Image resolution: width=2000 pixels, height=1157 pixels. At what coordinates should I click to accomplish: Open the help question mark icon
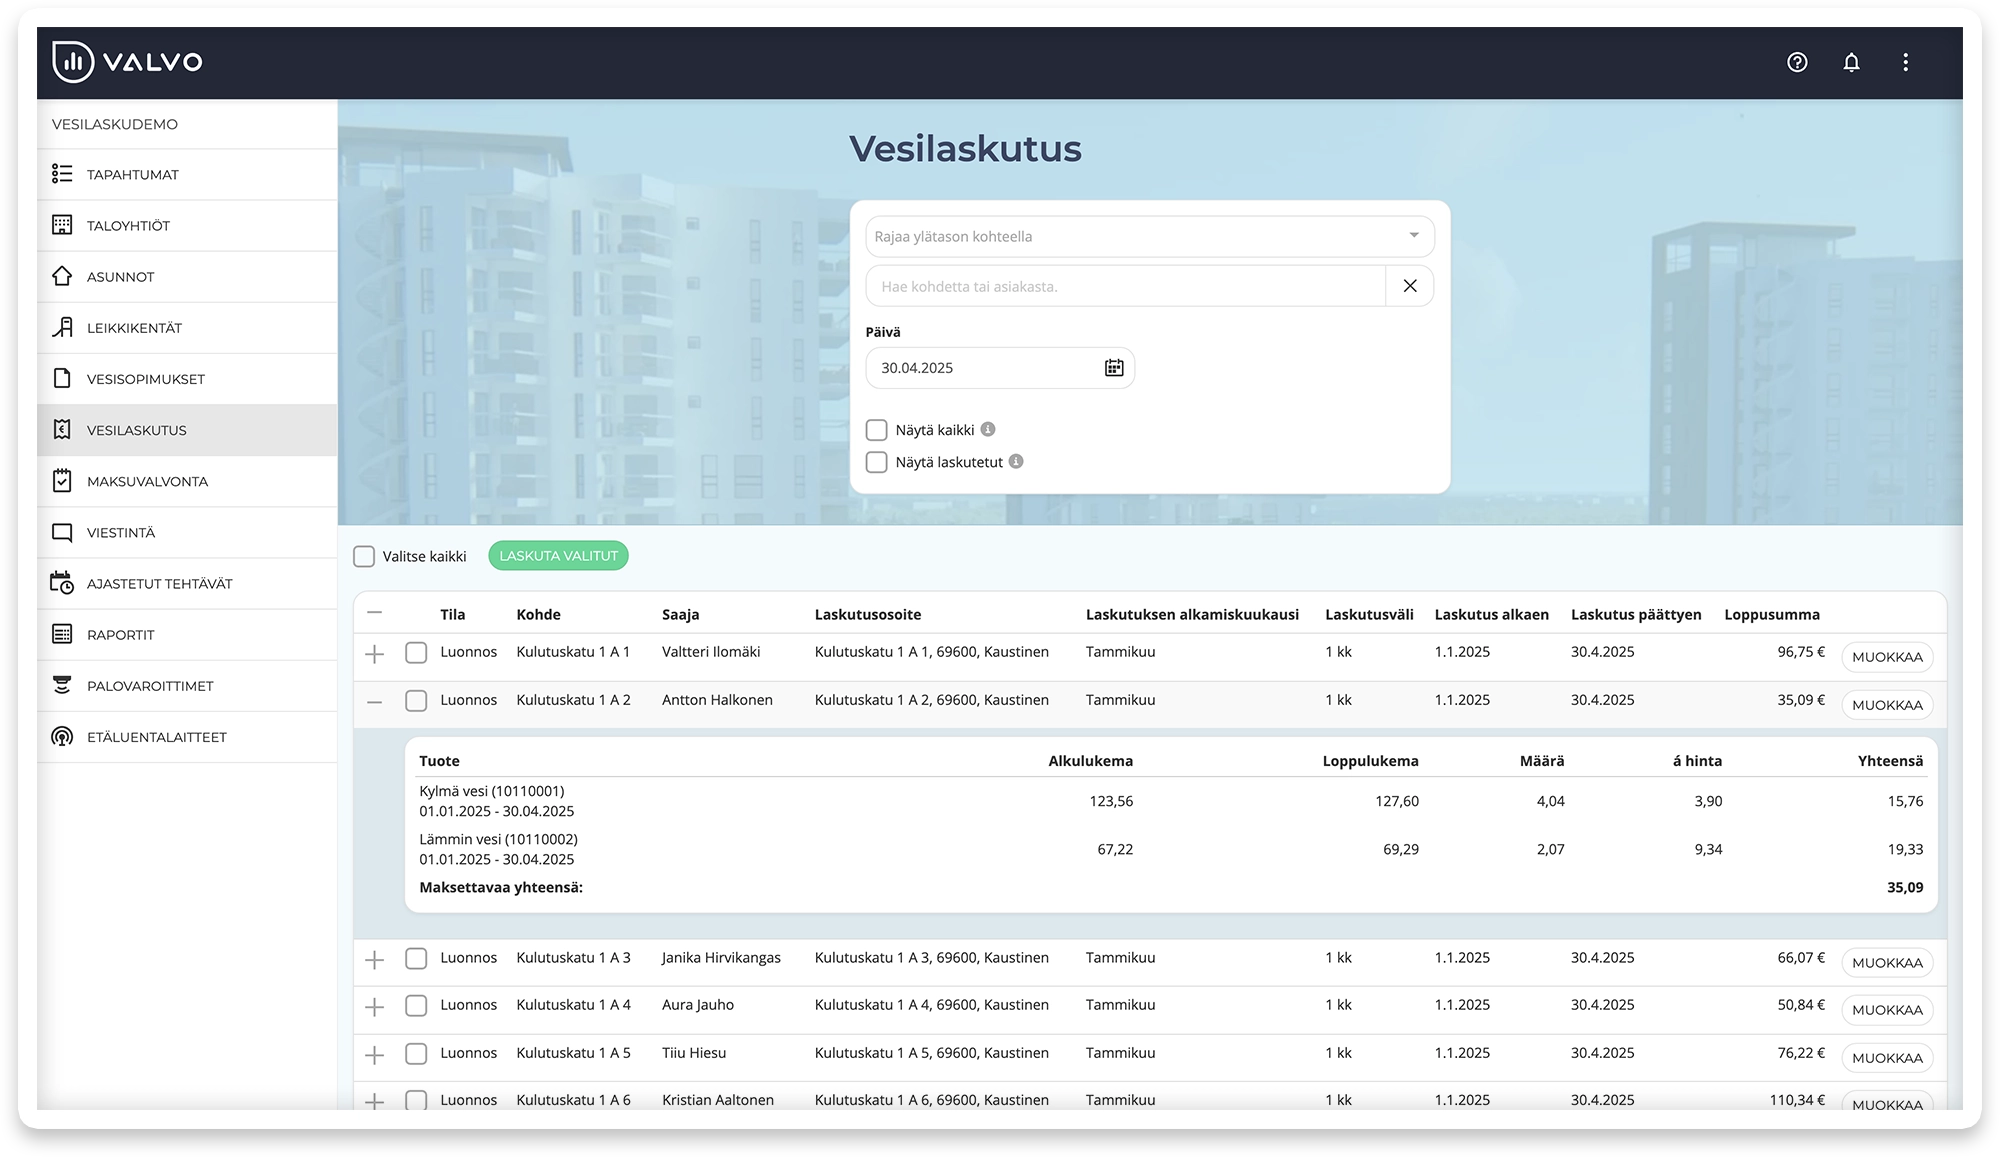(1797, 62)
